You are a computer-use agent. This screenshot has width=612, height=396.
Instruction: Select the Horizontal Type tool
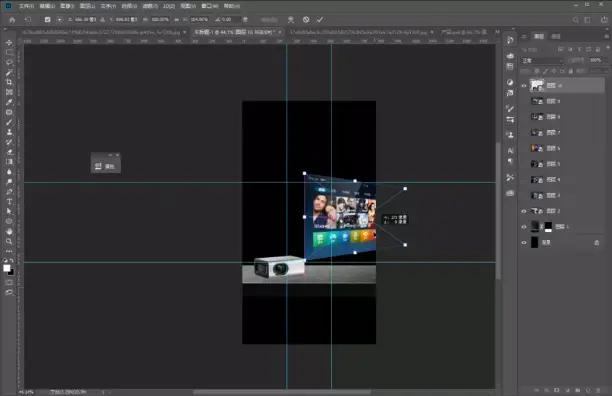[x=9, y=202]
